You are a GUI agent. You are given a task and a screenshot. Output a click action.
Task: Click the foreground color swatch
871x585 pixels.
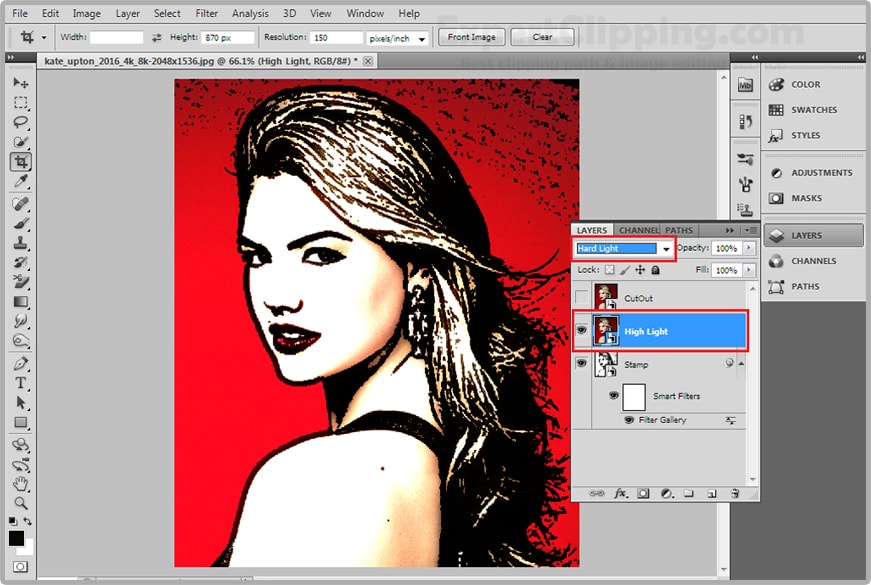[16, 538]
